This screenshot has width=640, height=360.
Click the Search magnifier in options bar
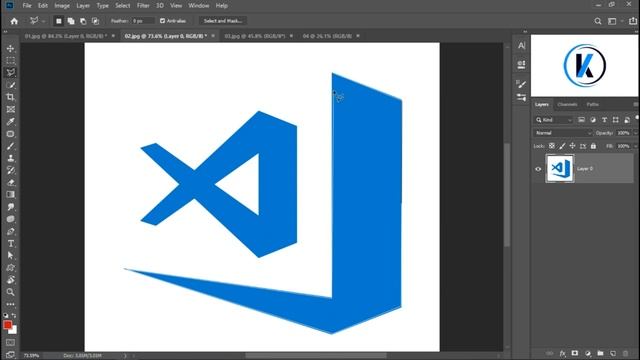[598, 21]
